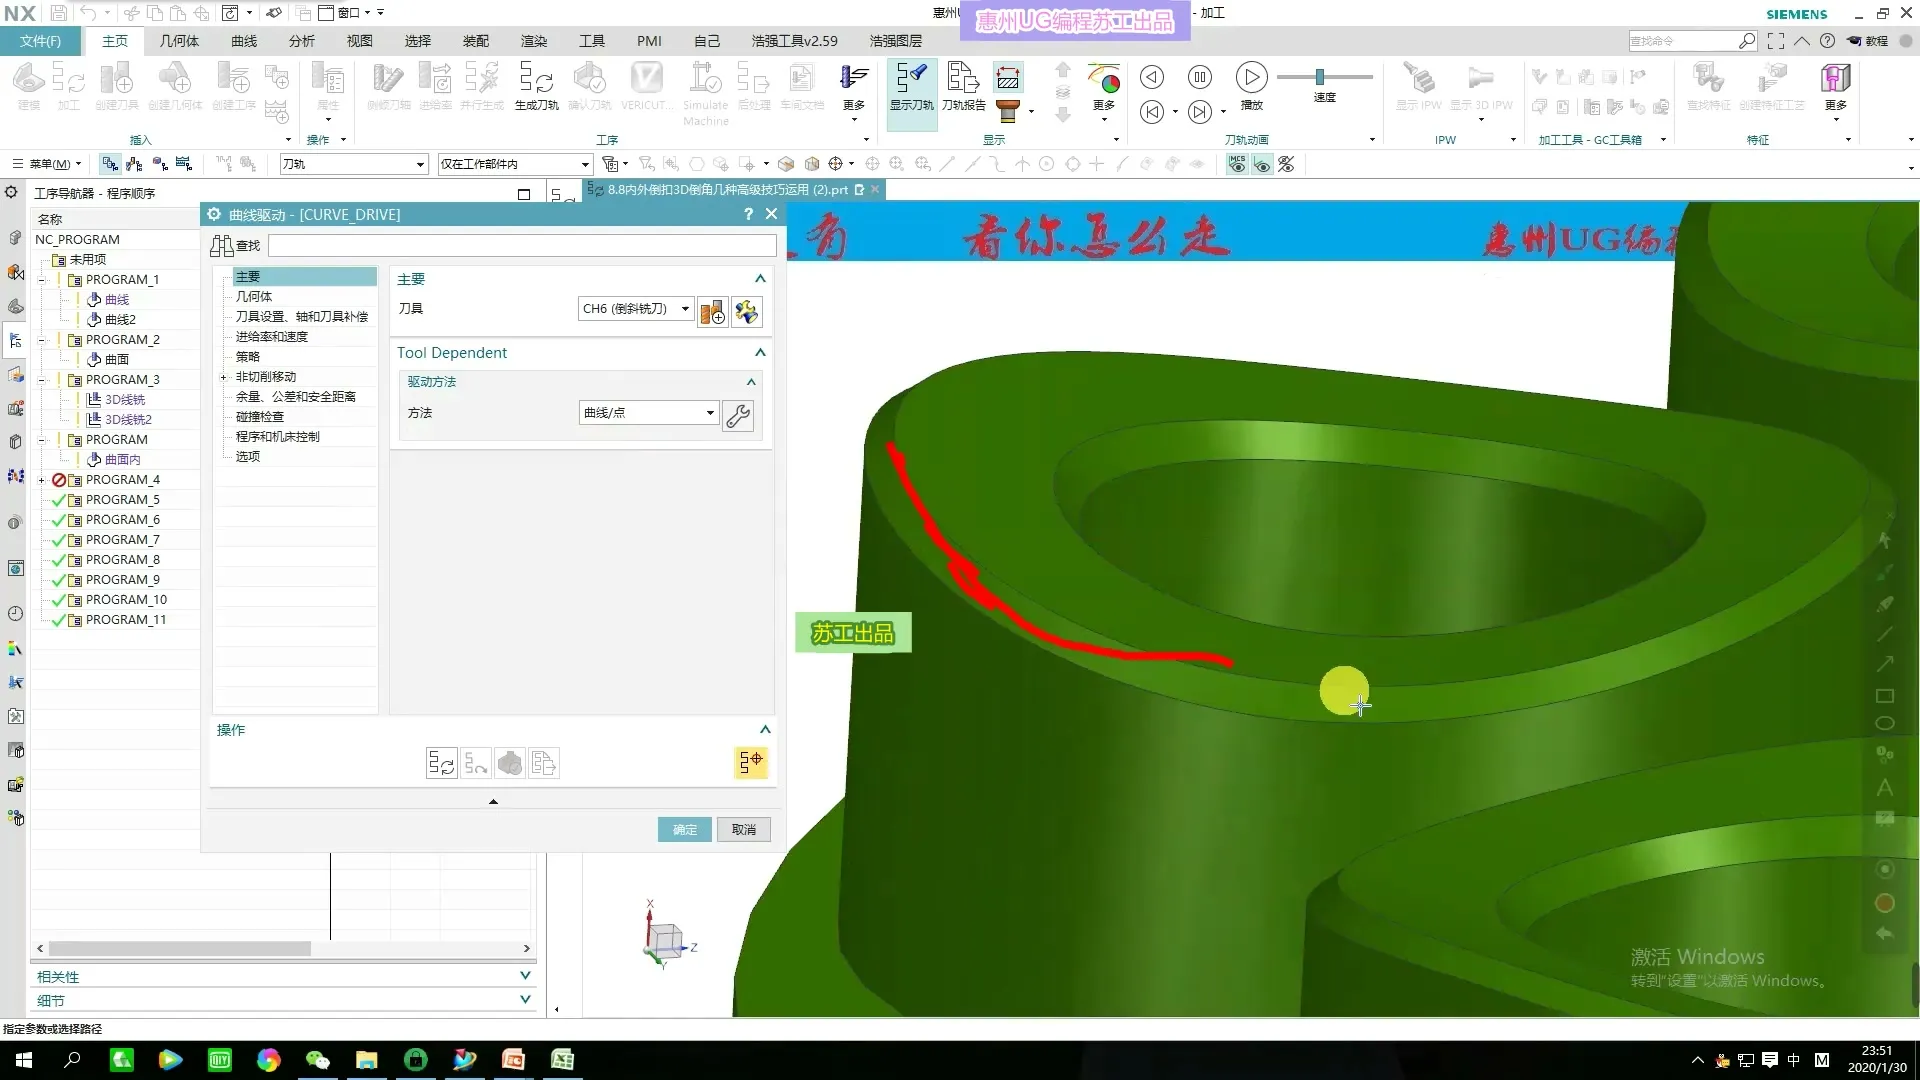1920x1080 pixels.
Task: Click the create new tool icon beside CH6
Action: (x=712, y=312)
